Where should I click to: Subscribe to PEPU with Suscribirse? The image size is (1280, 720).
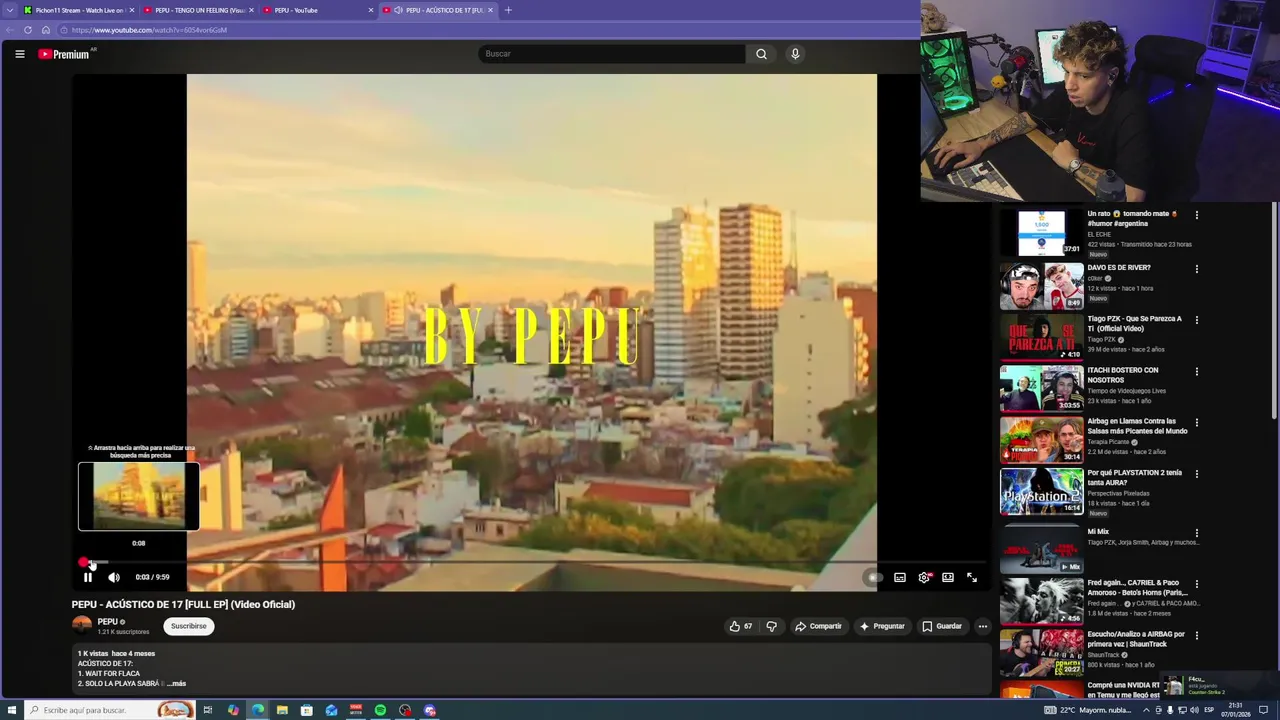pyautogui.click(x=188, y=626)
